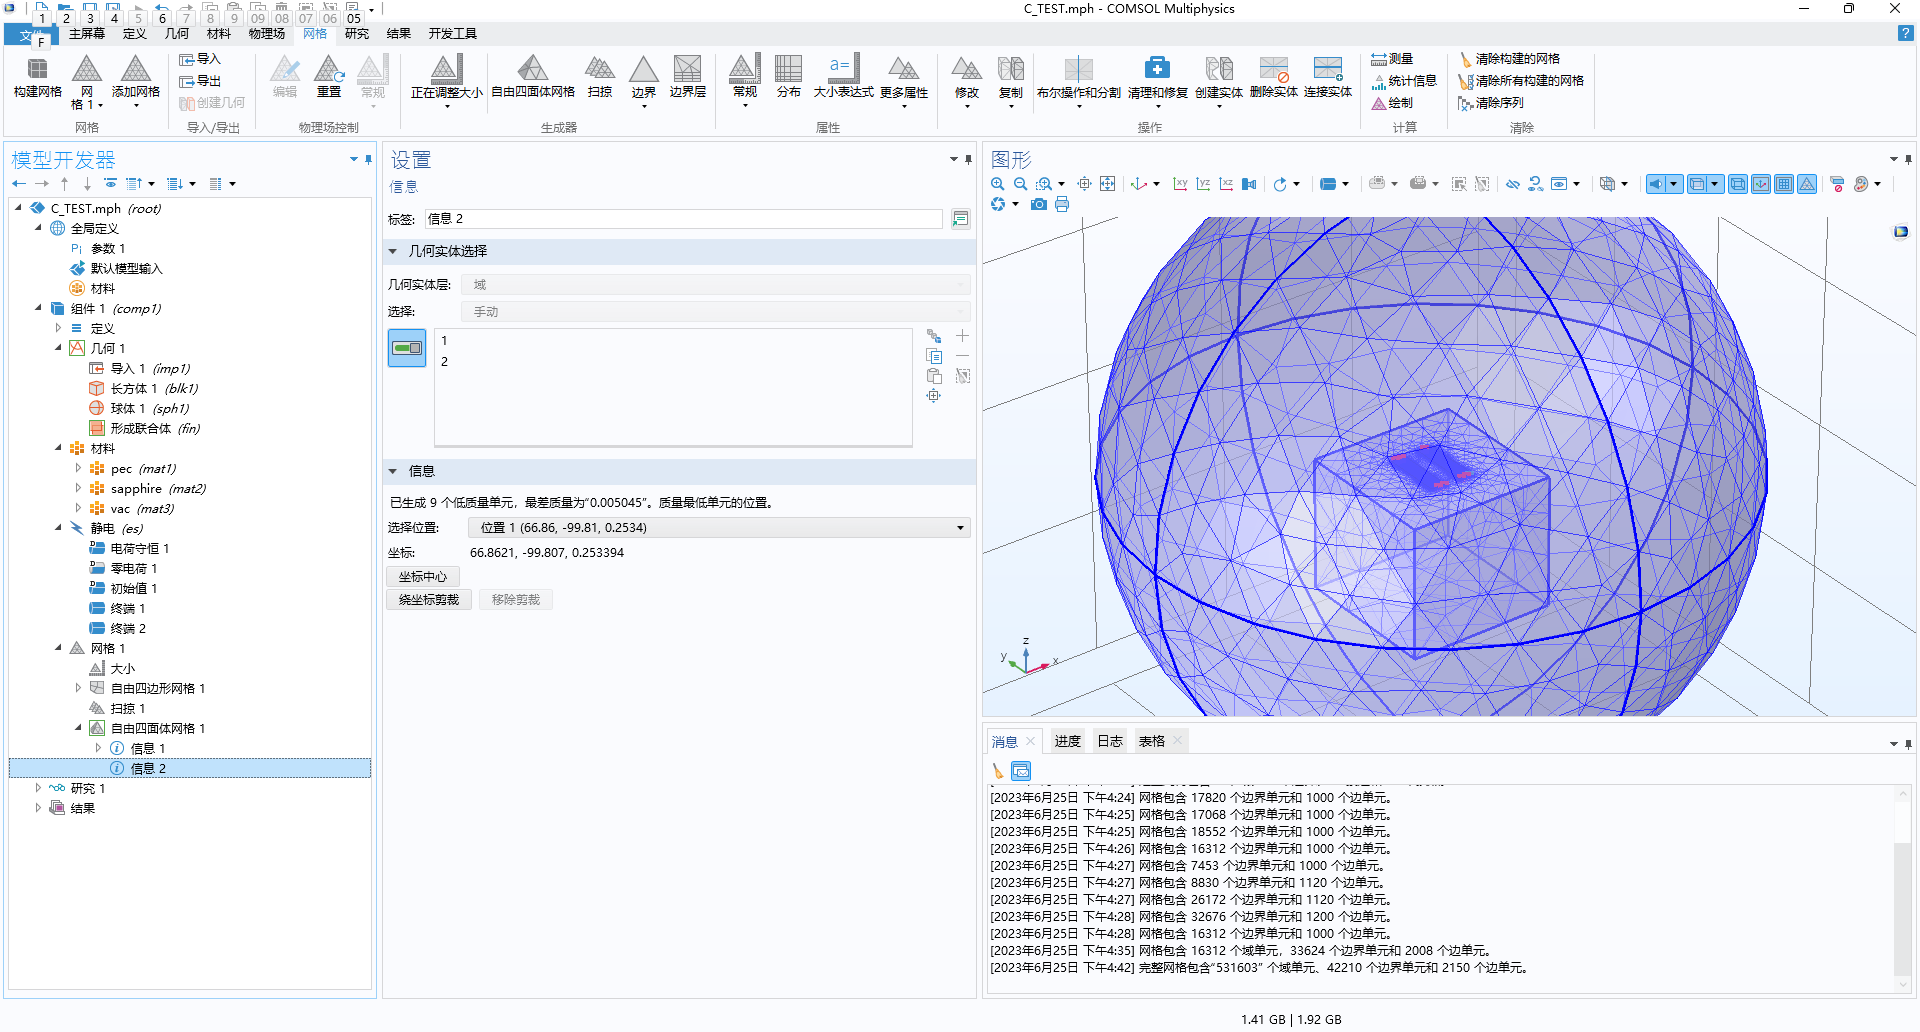Click 添加网格 add mesh icon

(135, 78)
